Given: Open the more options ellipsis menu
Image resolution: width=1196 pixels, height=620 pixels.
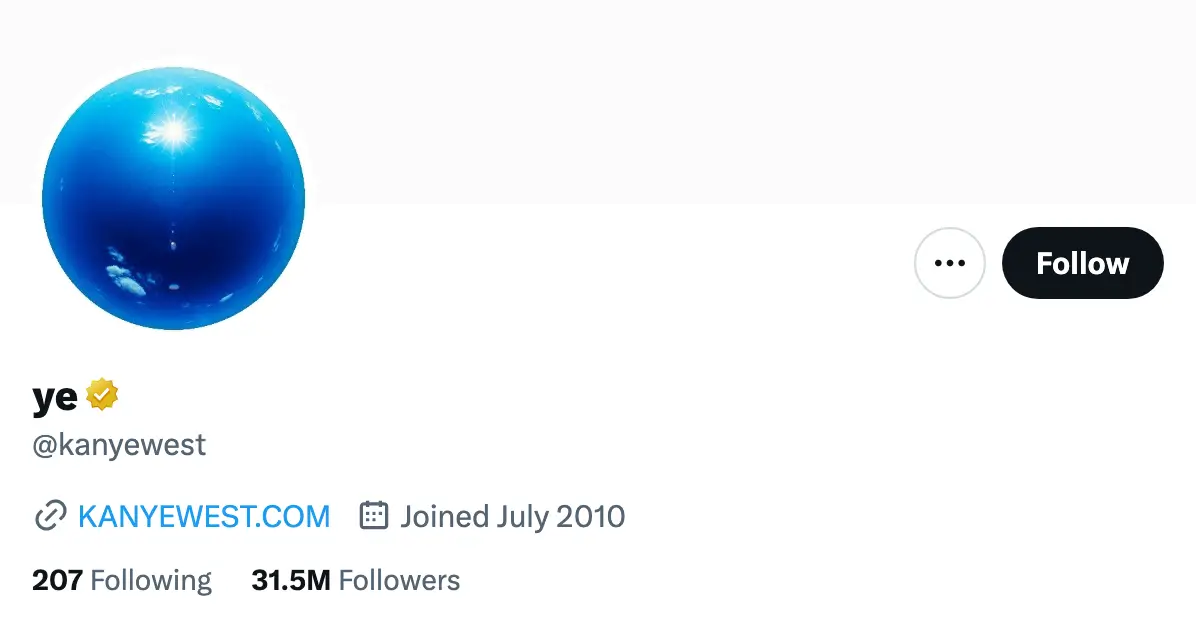Looking at the screenshot, I should pyautogui.click(x=950, y=262).
